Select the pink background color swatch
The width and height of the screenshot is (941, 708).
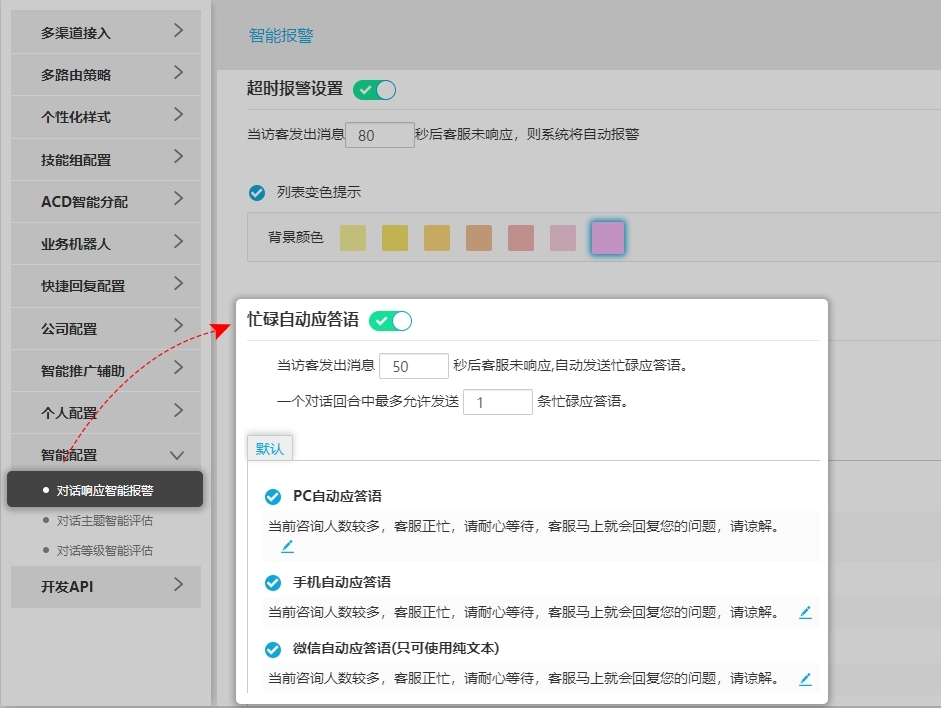point(561,237)
